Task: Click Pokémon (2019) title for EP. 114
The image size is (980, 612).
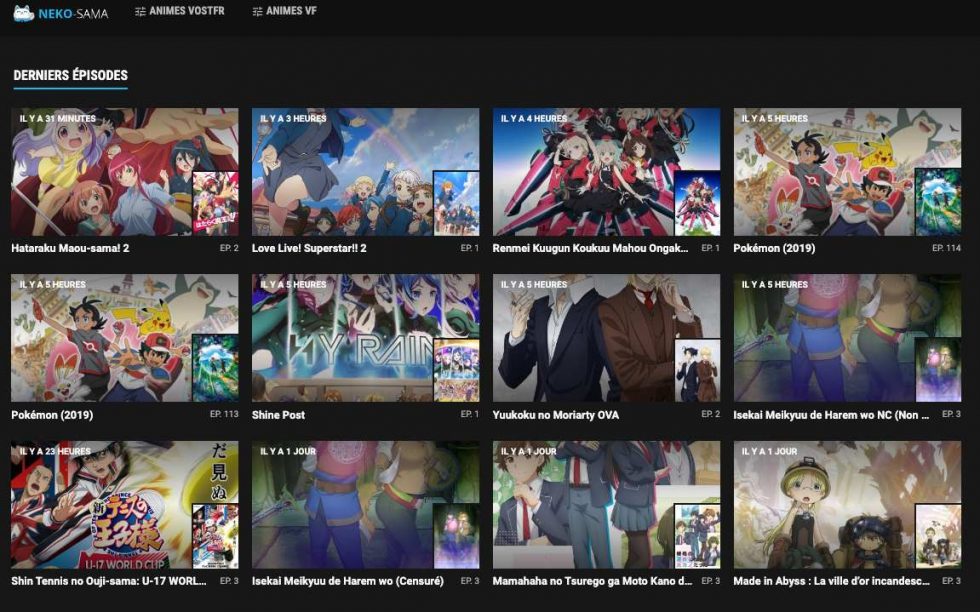Action: [774, 248]
